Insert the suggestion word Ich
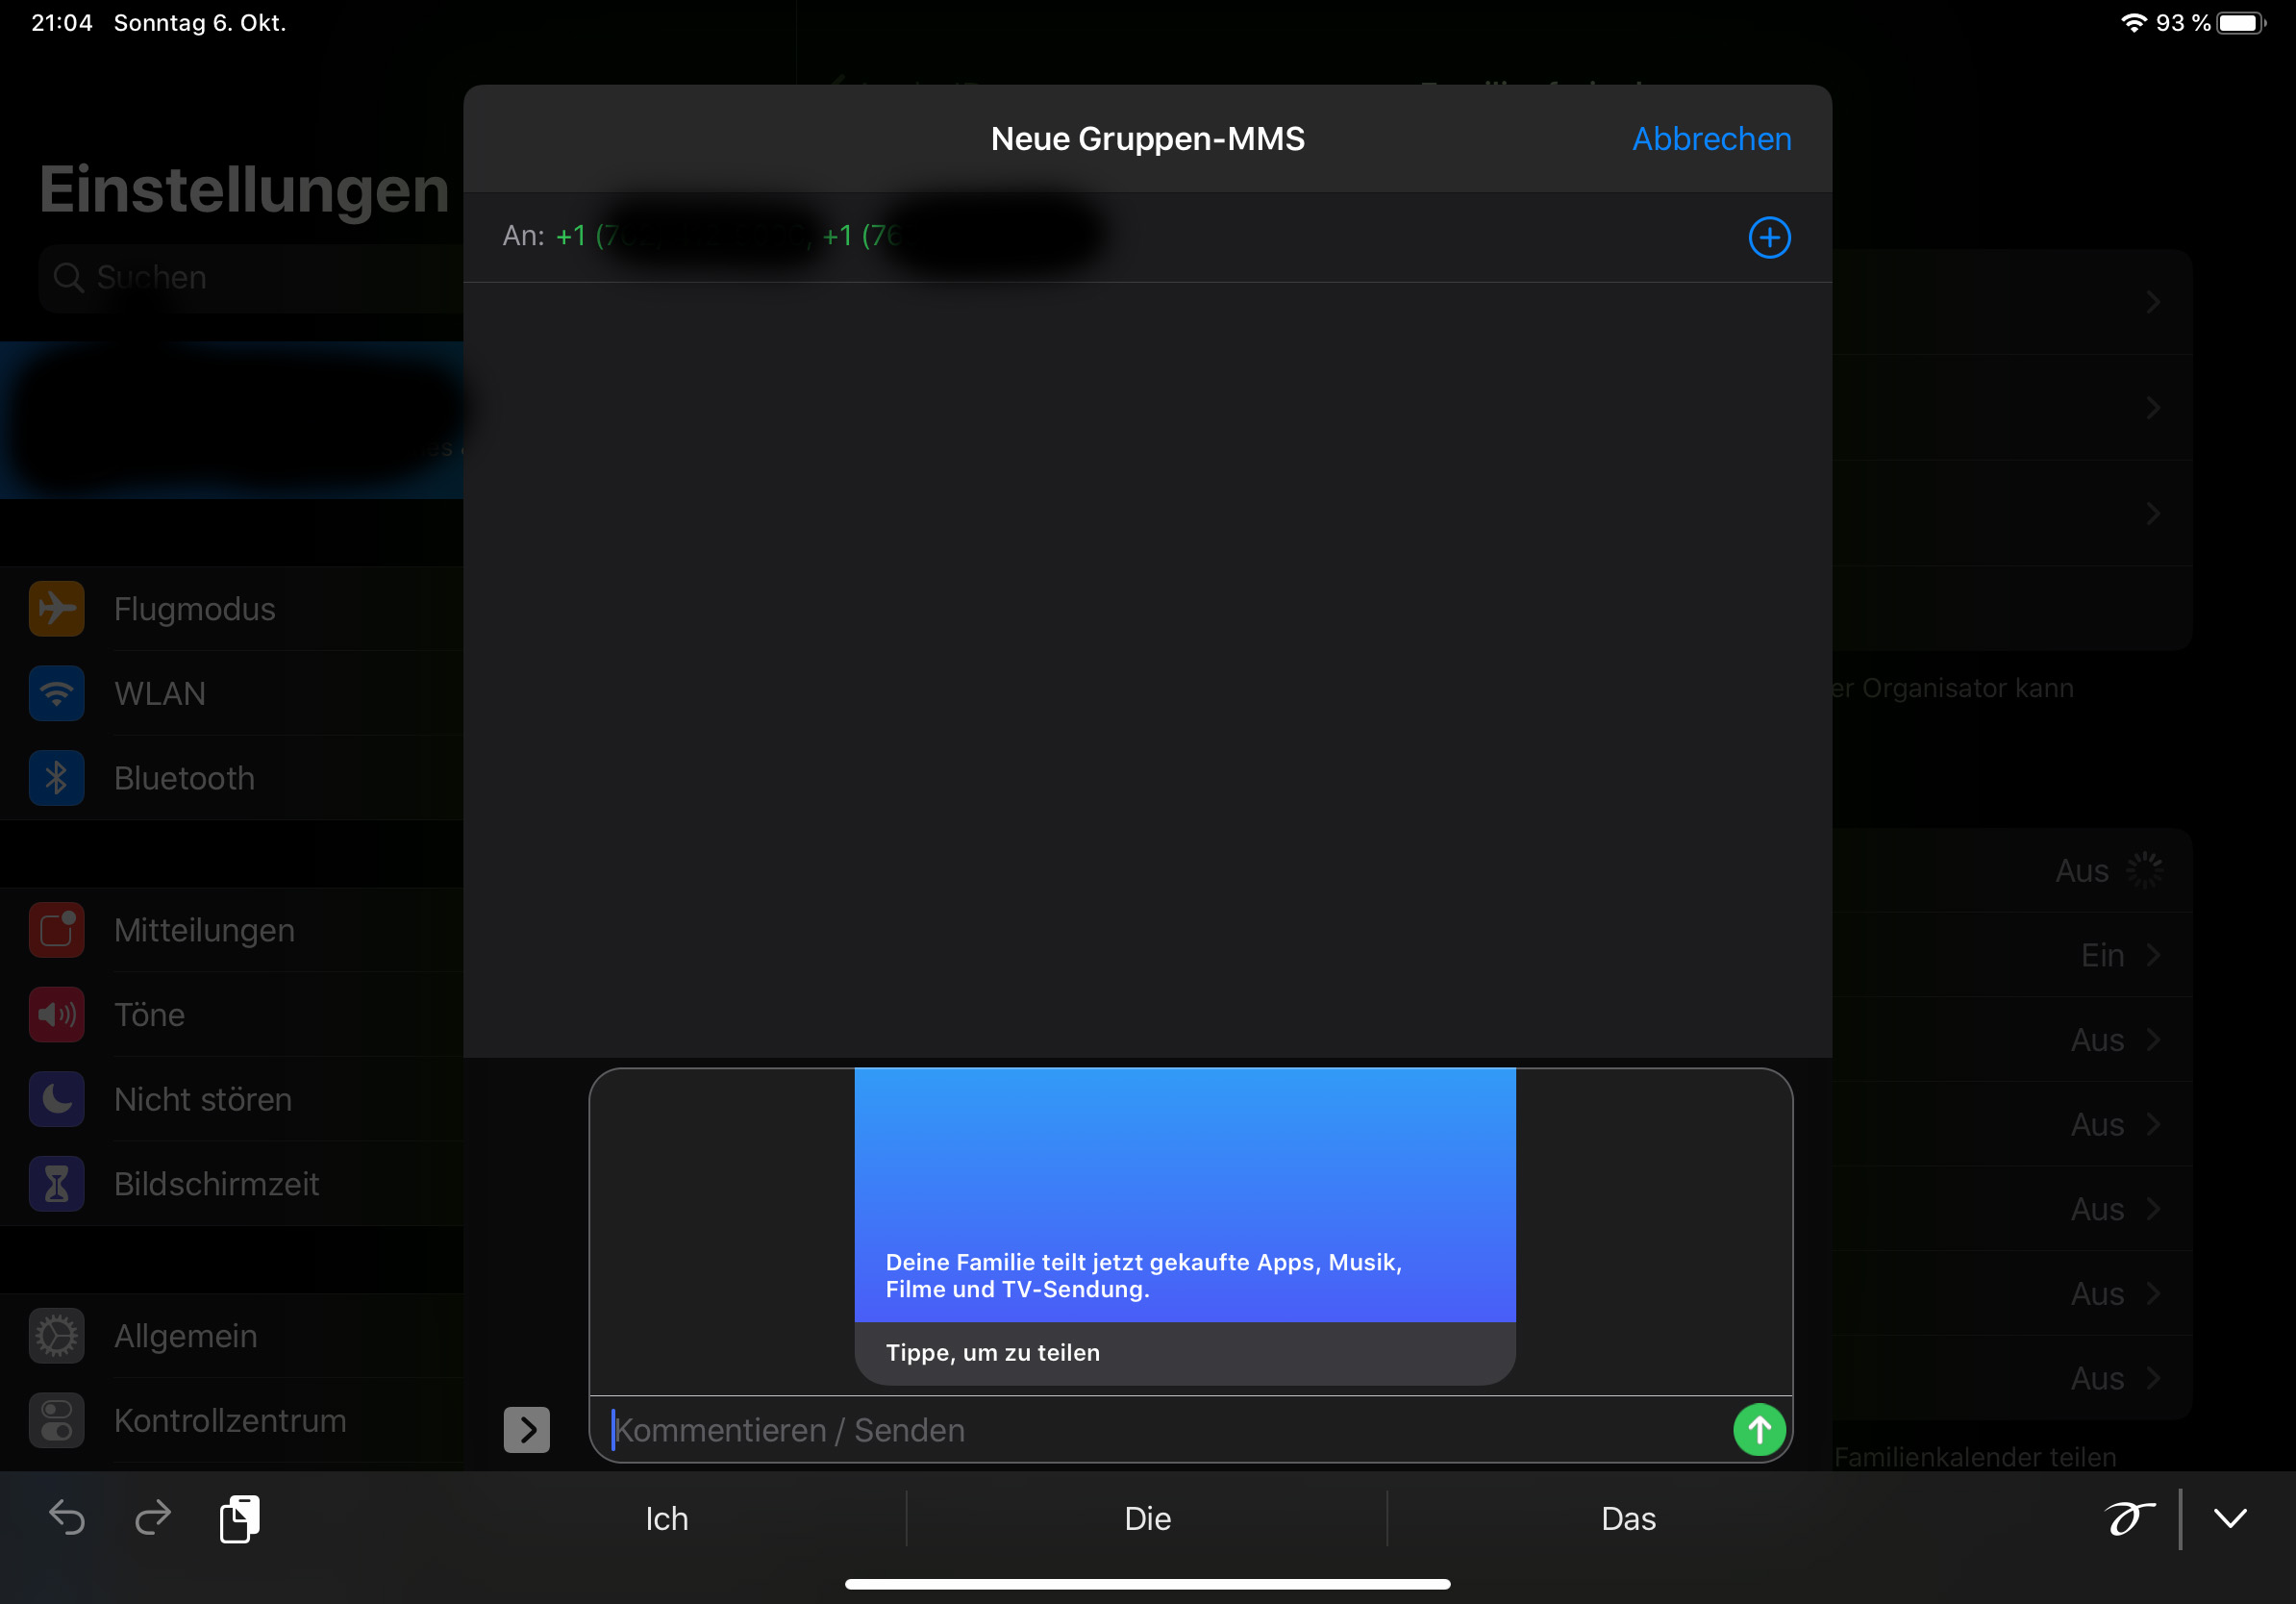Screen dimensions: 2296x1604 click(x=666, y=1518)
